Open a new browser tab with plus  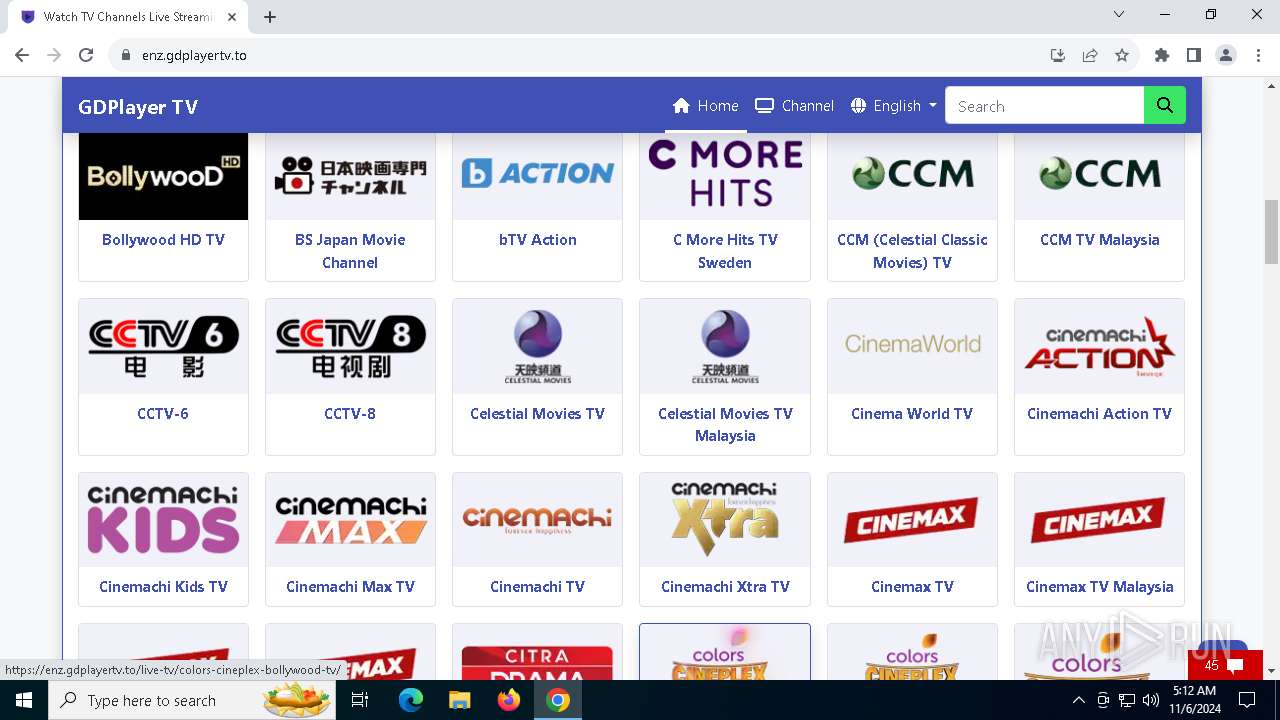click(270, 16)
